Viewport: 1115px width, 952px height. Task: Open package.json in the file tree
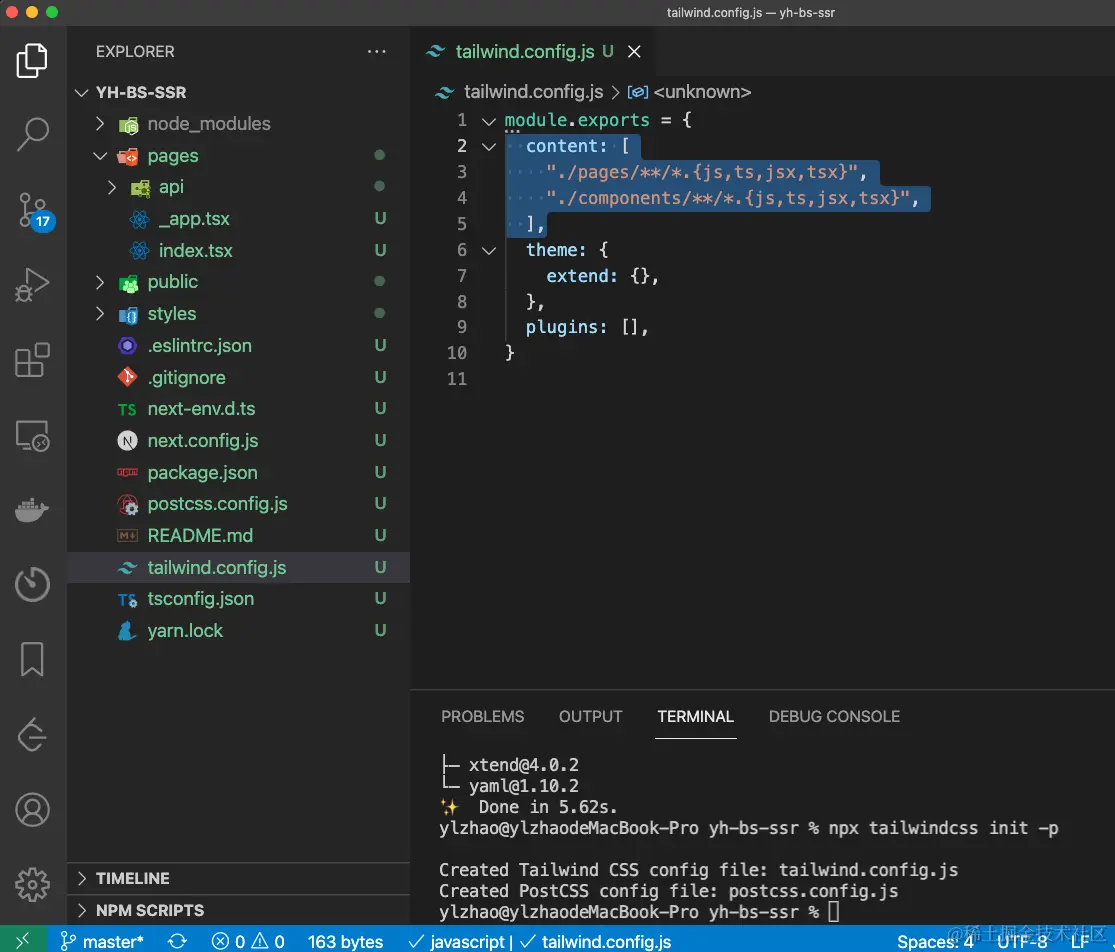202,473
